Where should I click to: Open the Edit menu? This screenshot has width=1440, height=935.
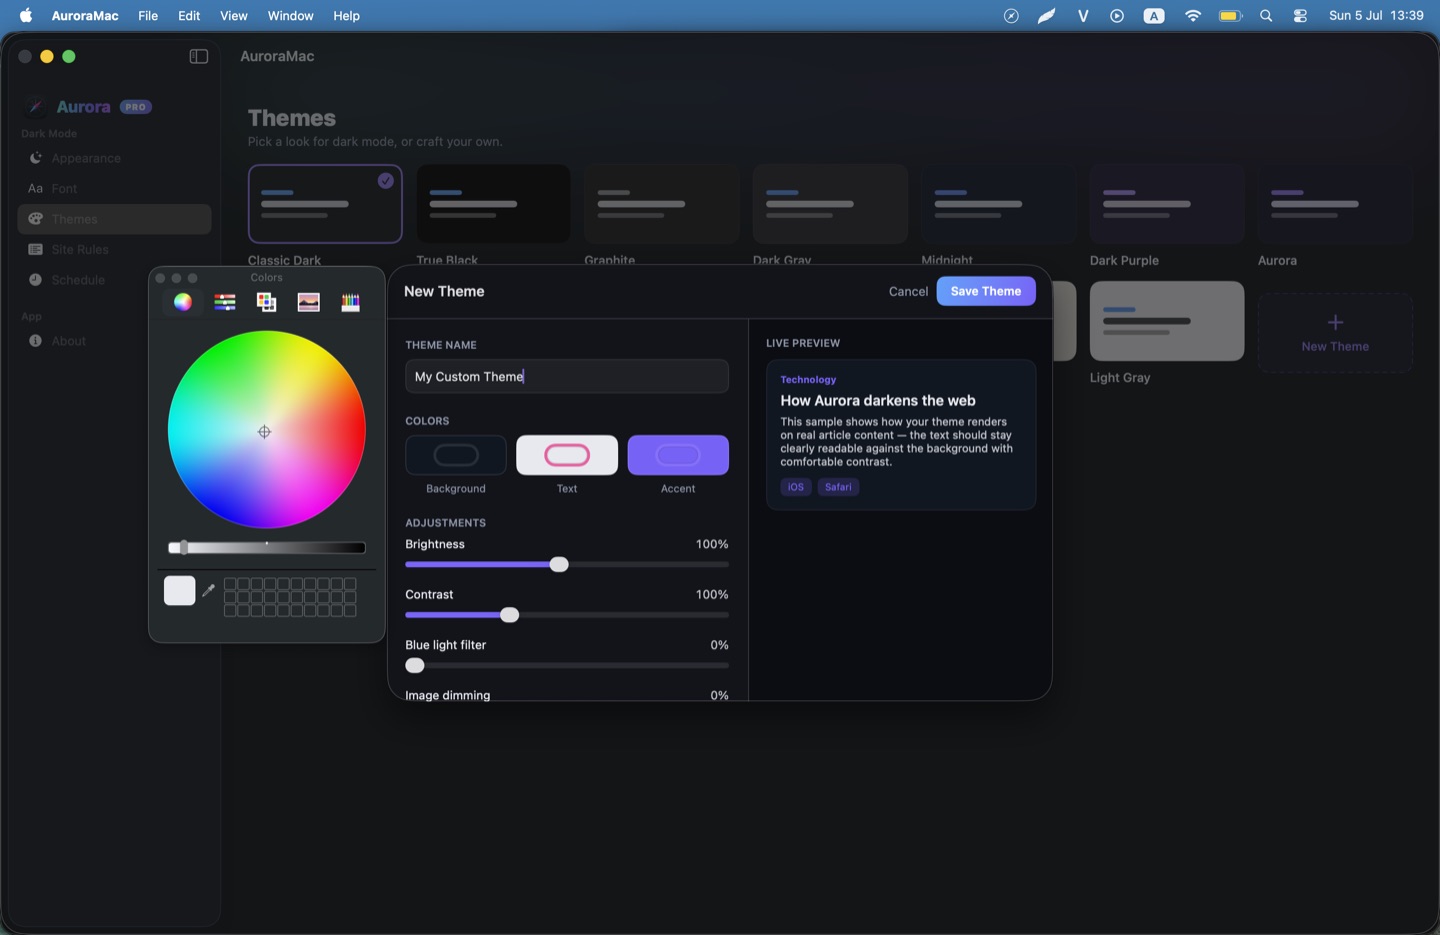click(189, 16)
